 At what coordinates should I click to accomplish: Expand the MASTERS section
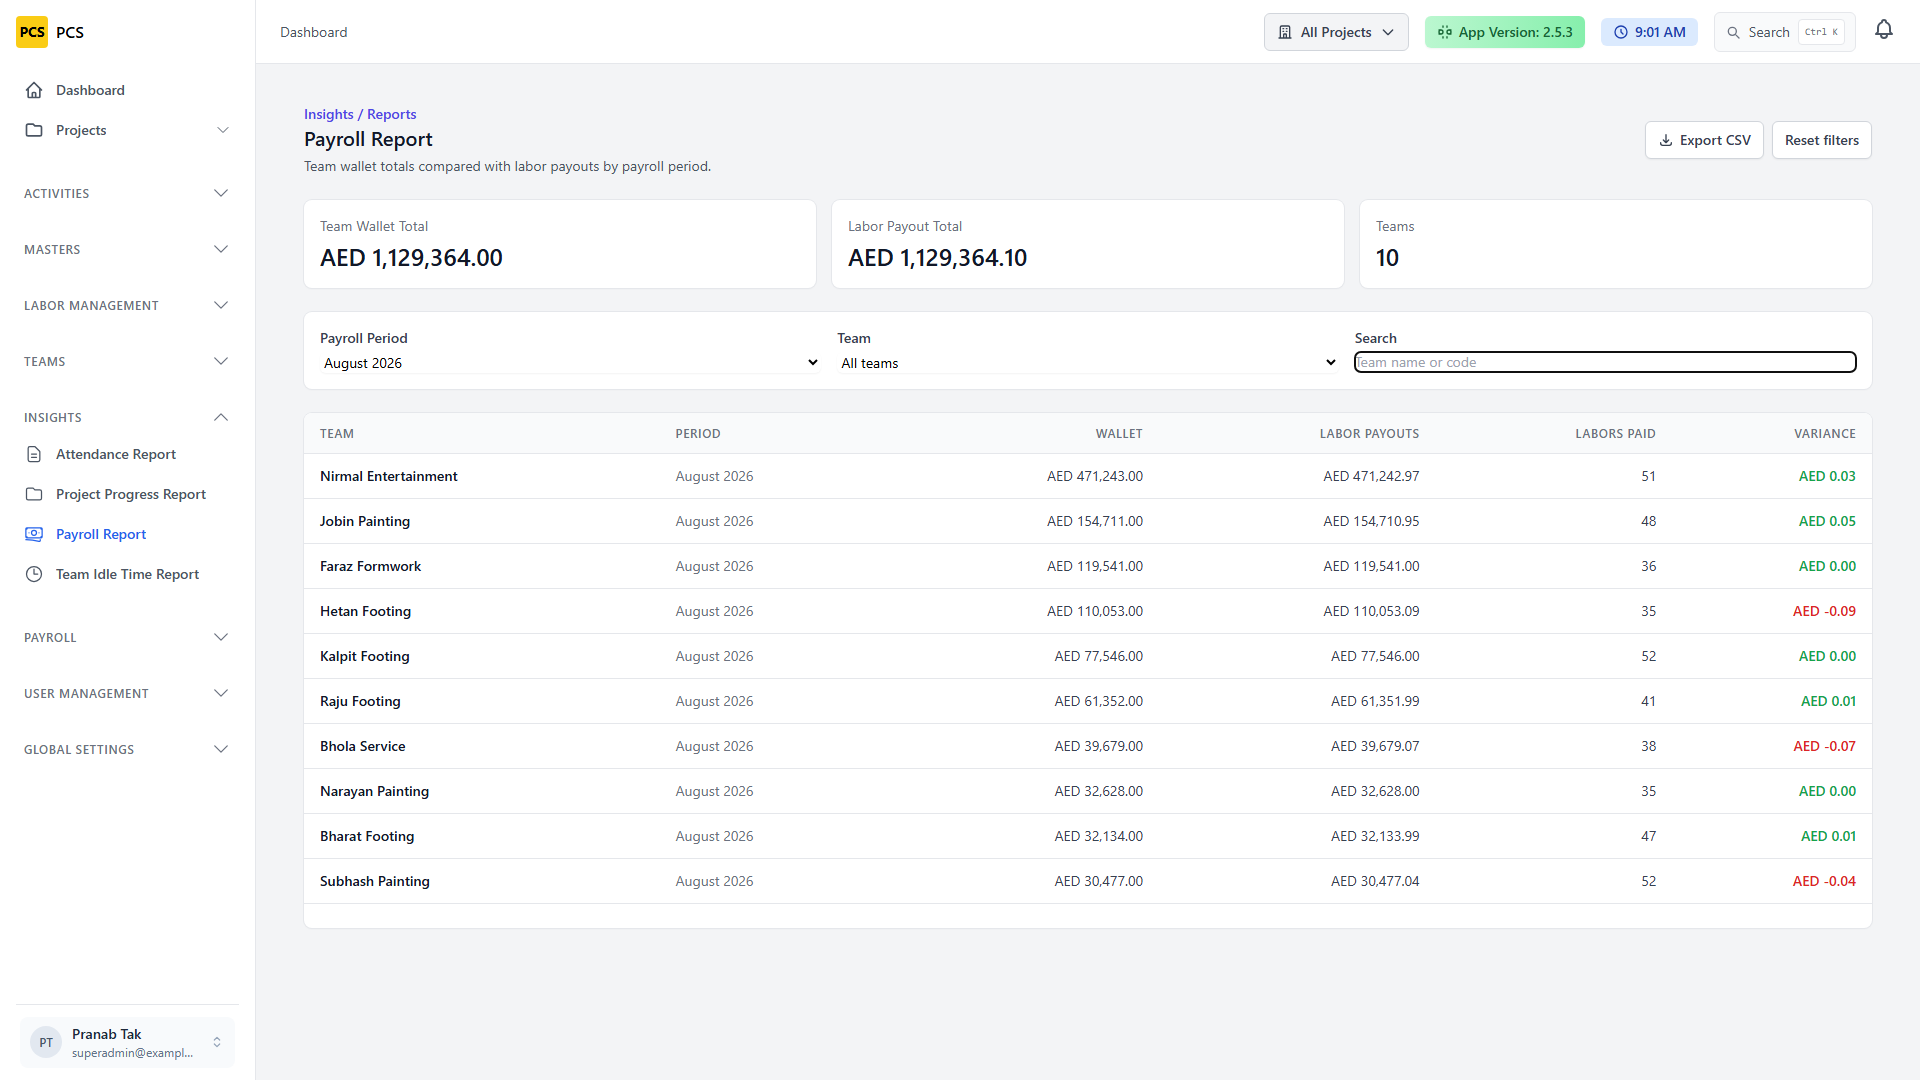pyautogui.click(x=127, y=249)
